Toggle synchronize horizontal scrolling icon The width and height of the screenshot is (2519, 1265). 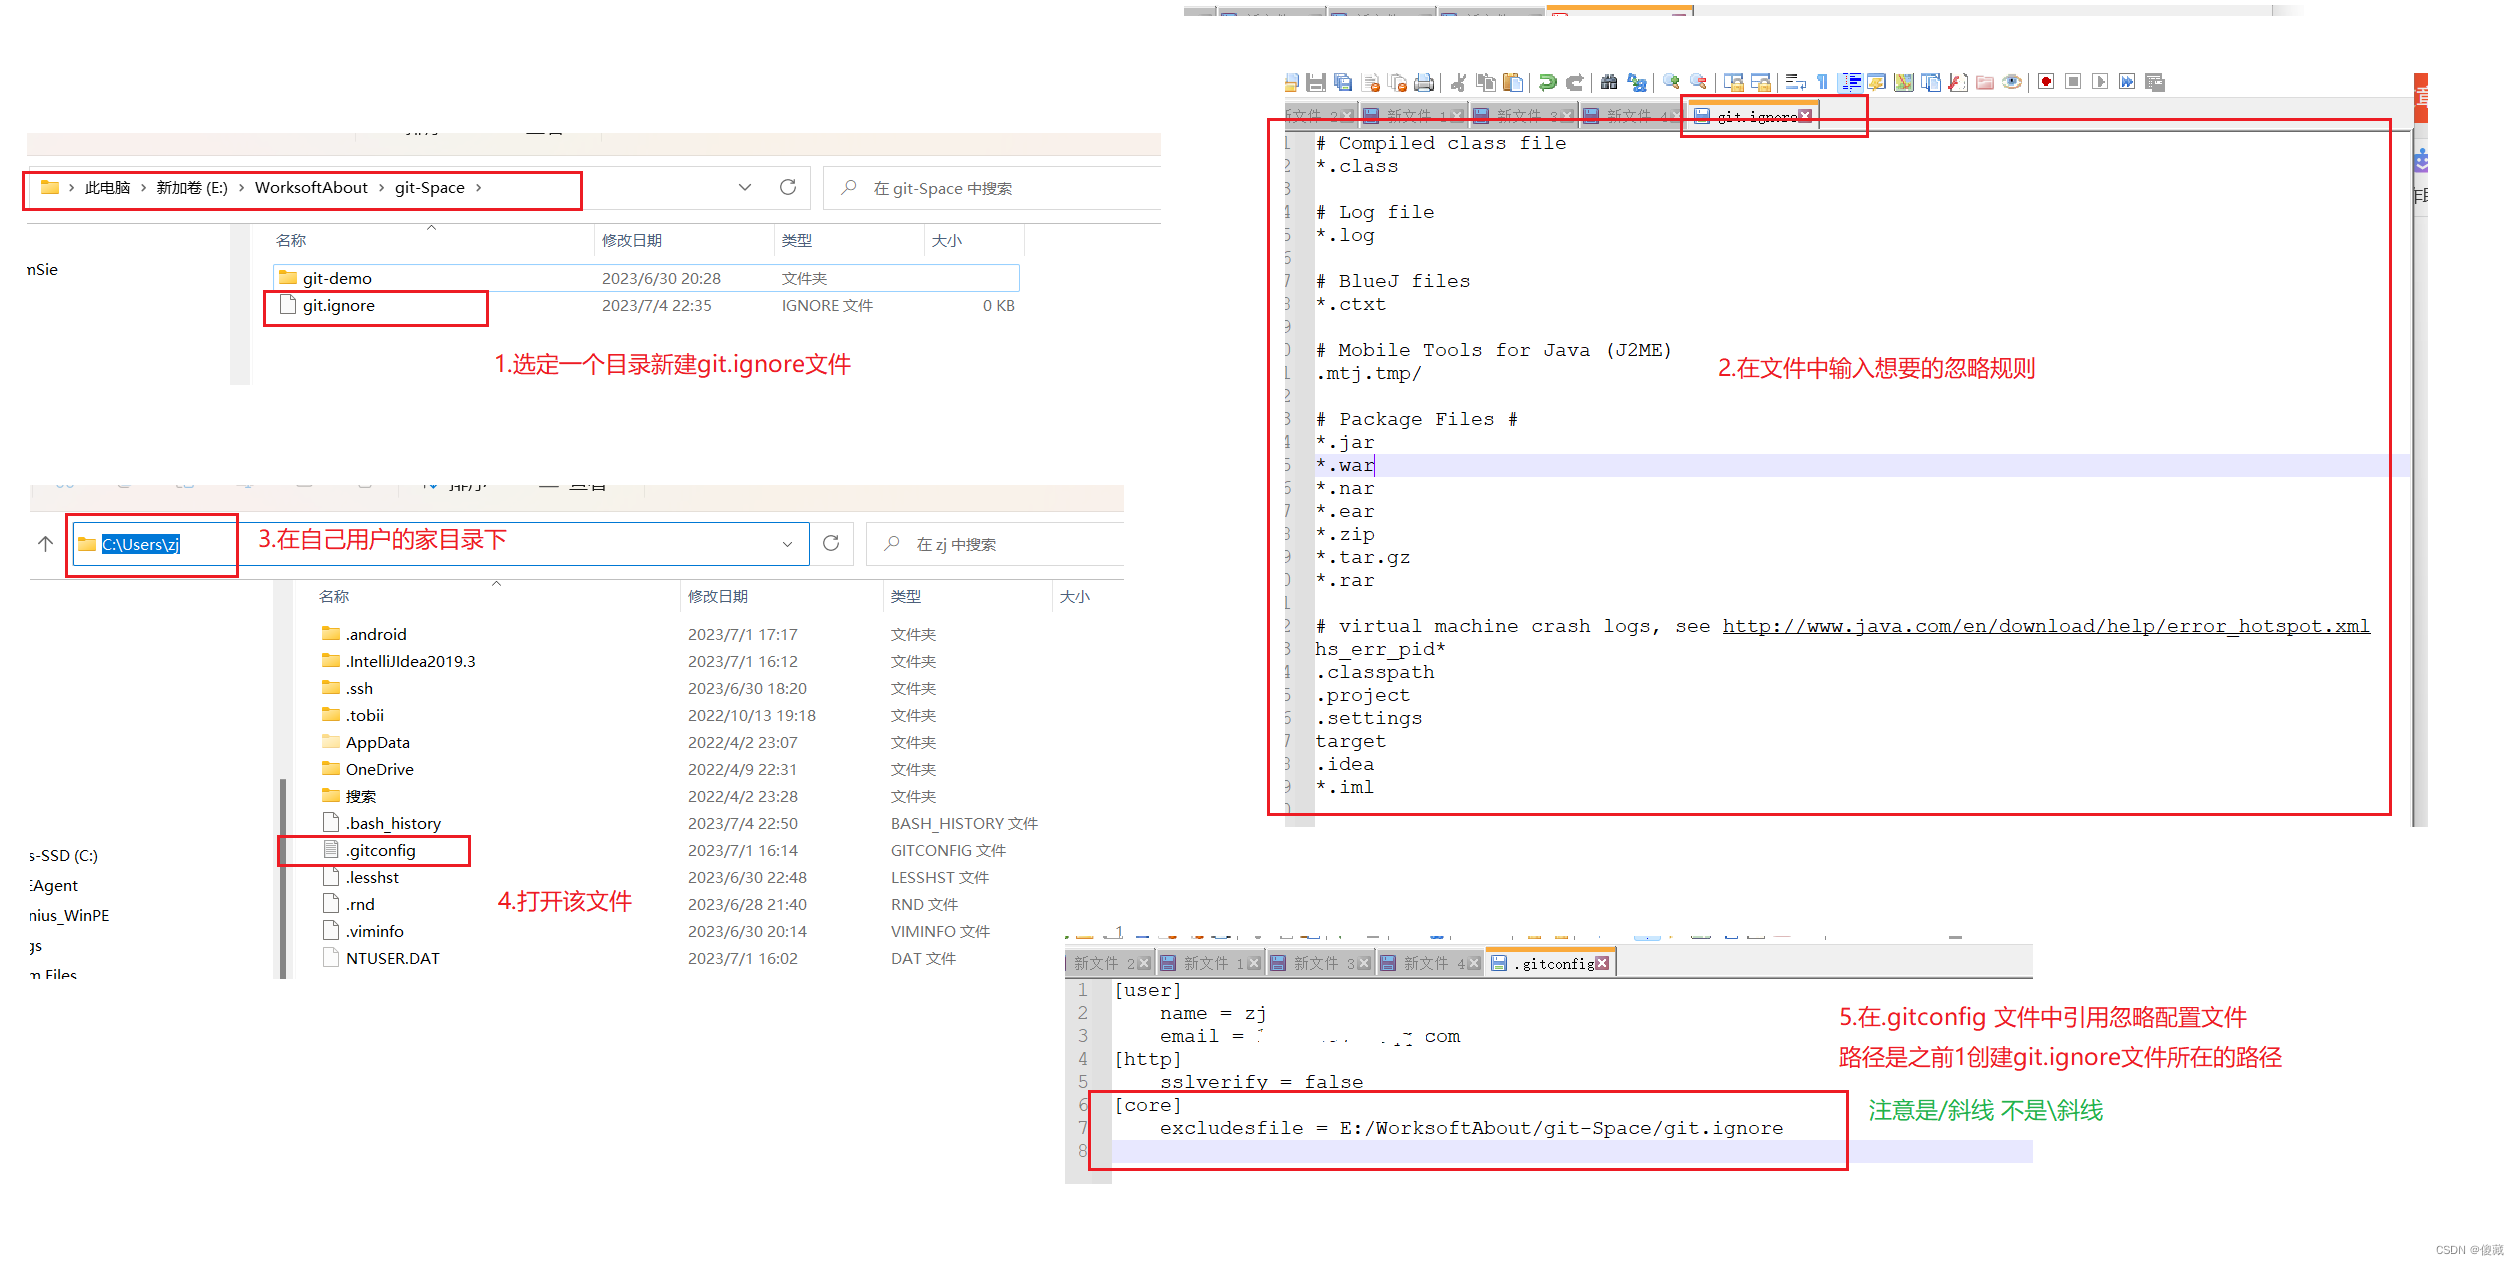pyautogui.click(x=1761, y=82)
